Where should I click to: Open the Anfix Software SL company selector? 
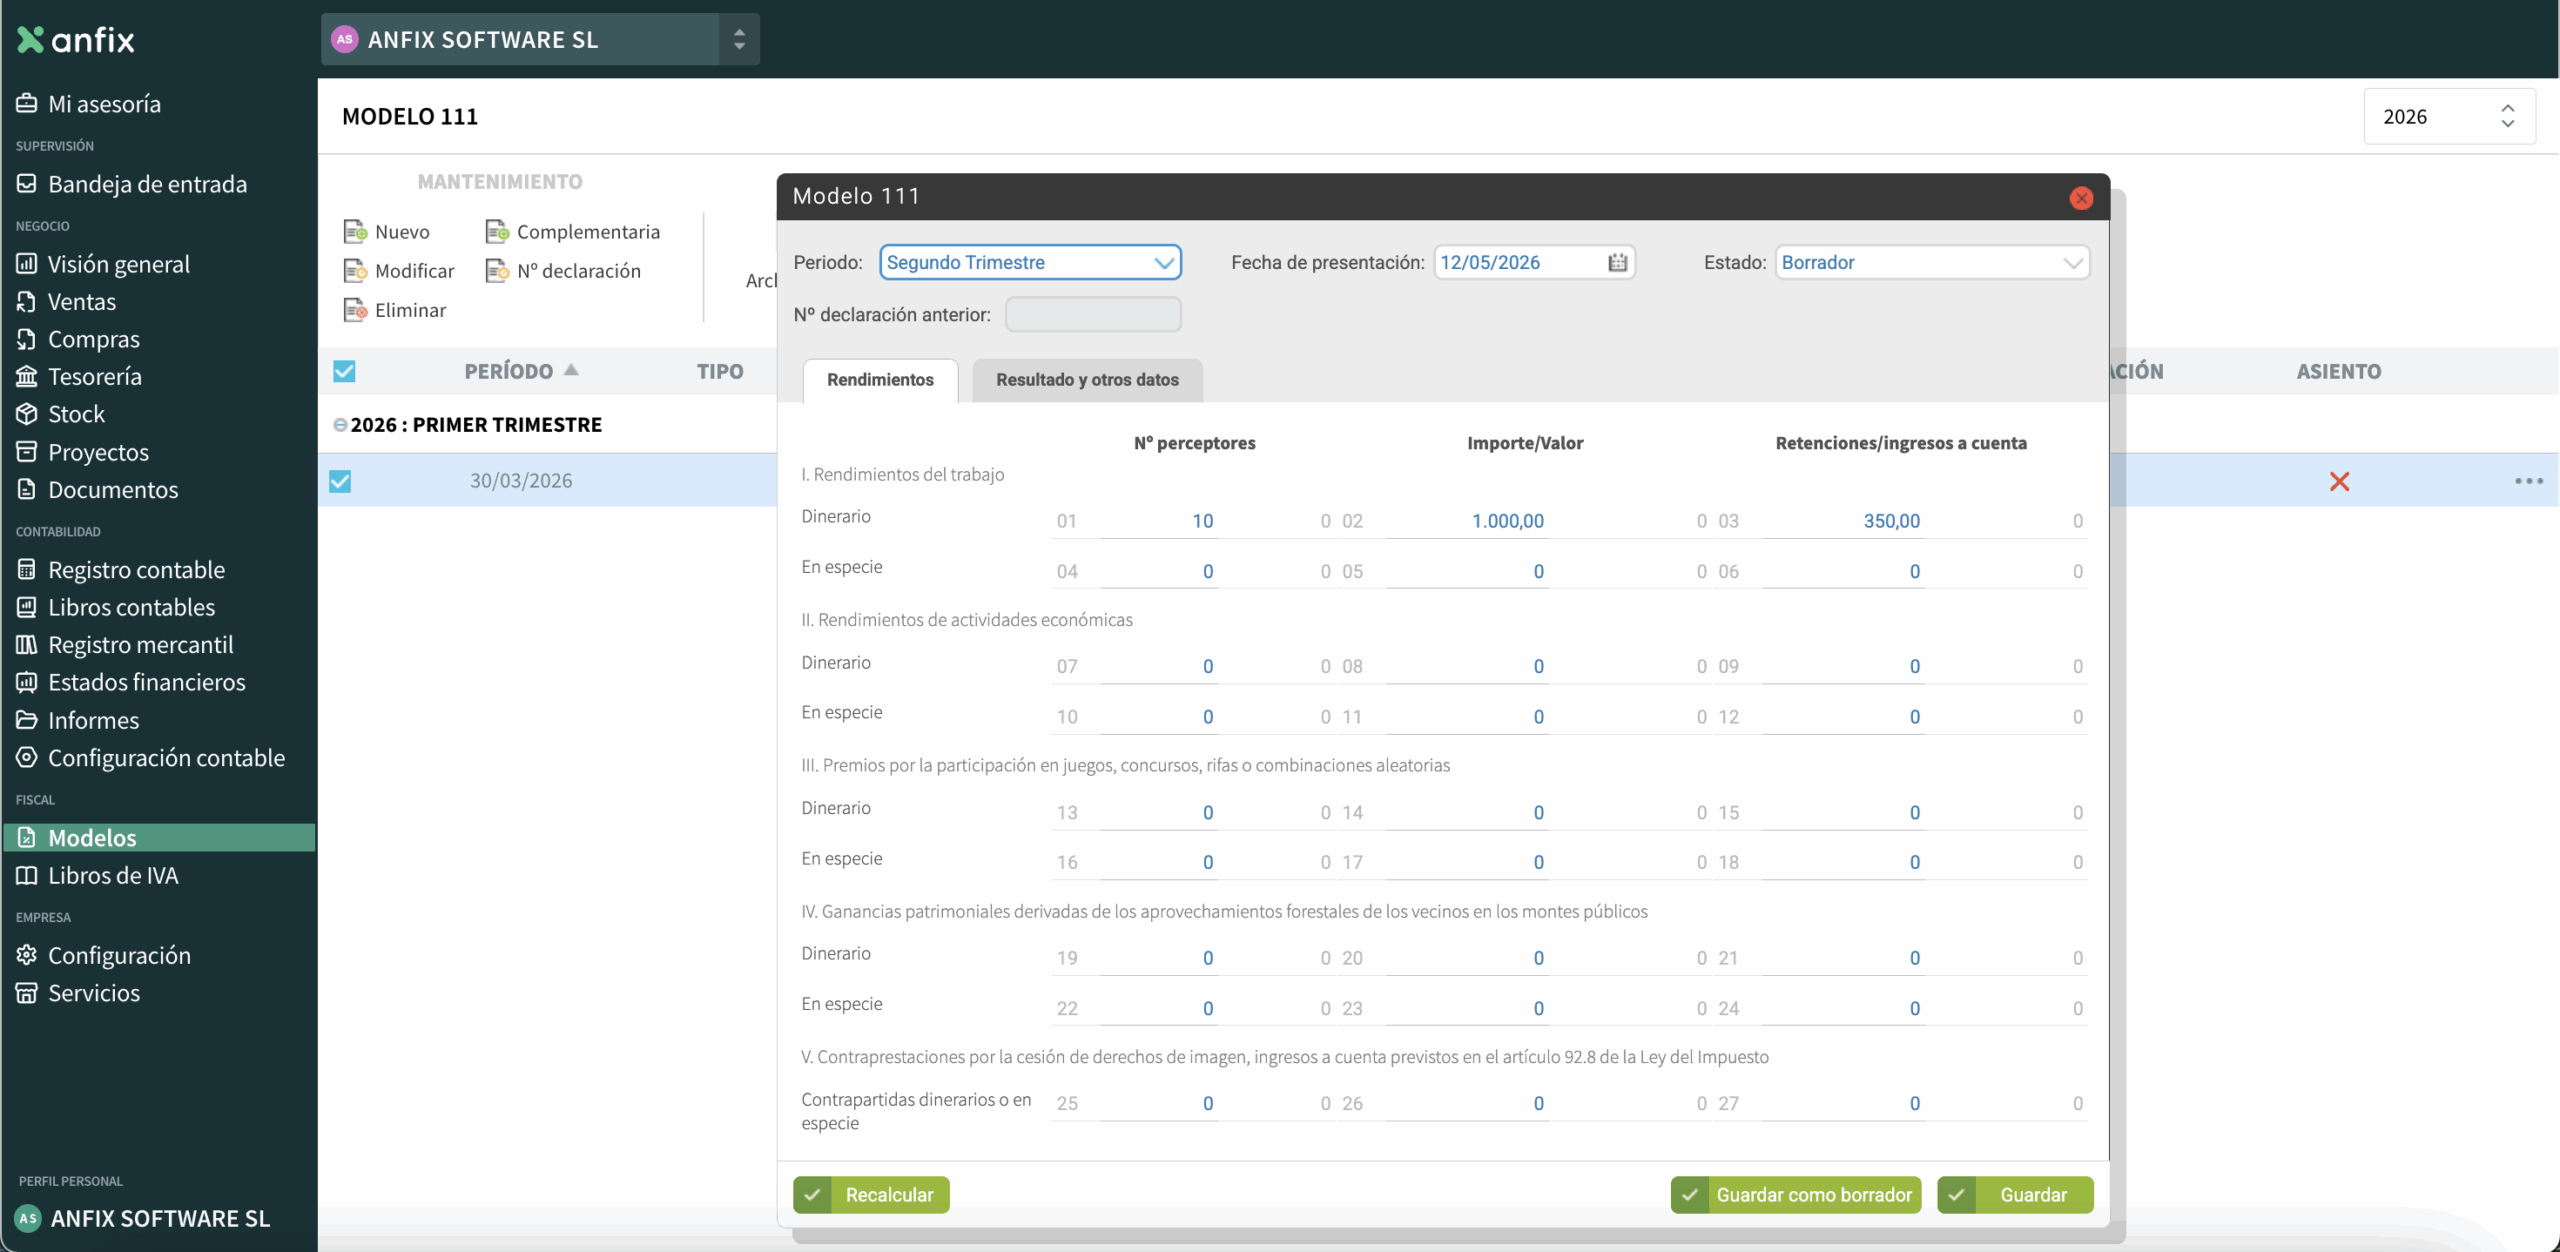coord(540,40)
